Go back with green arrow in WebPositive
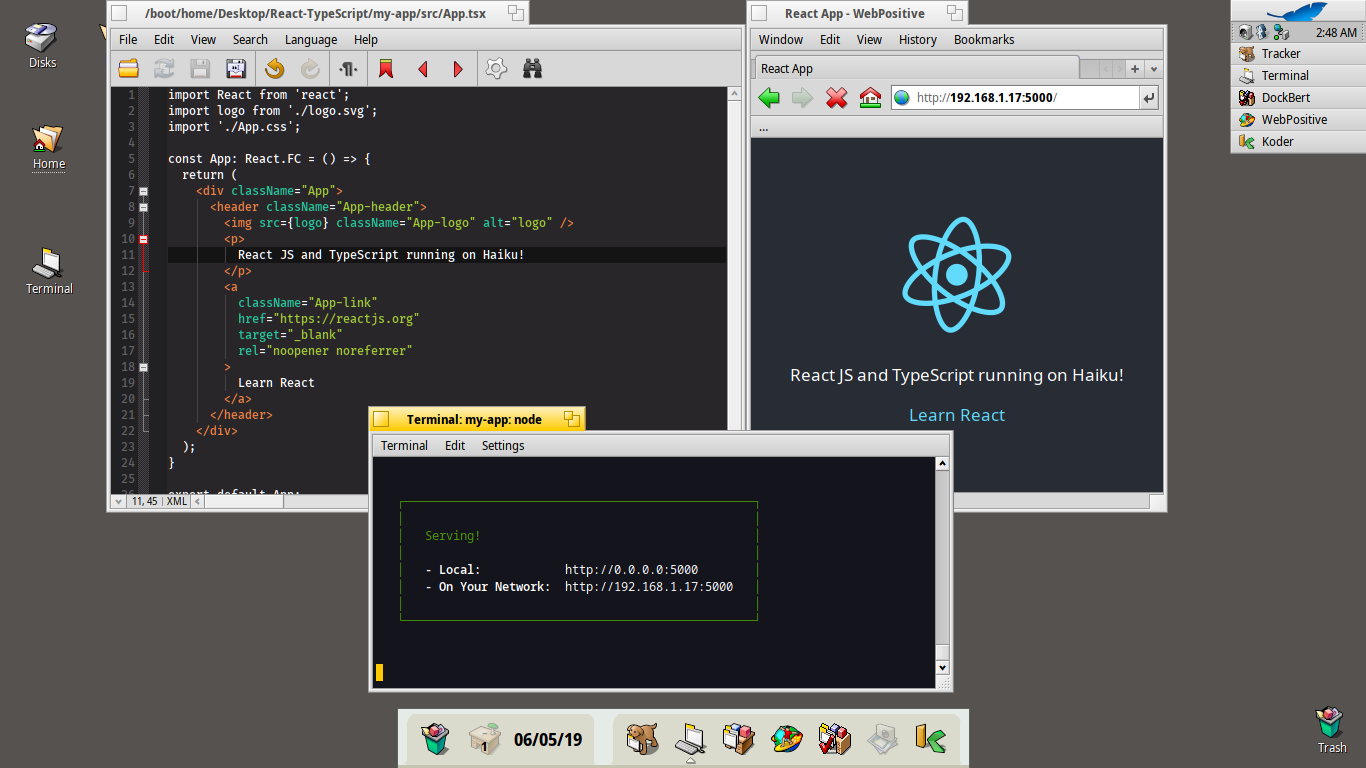Screen dimensions: 1366x768 (x=769, y=98)
